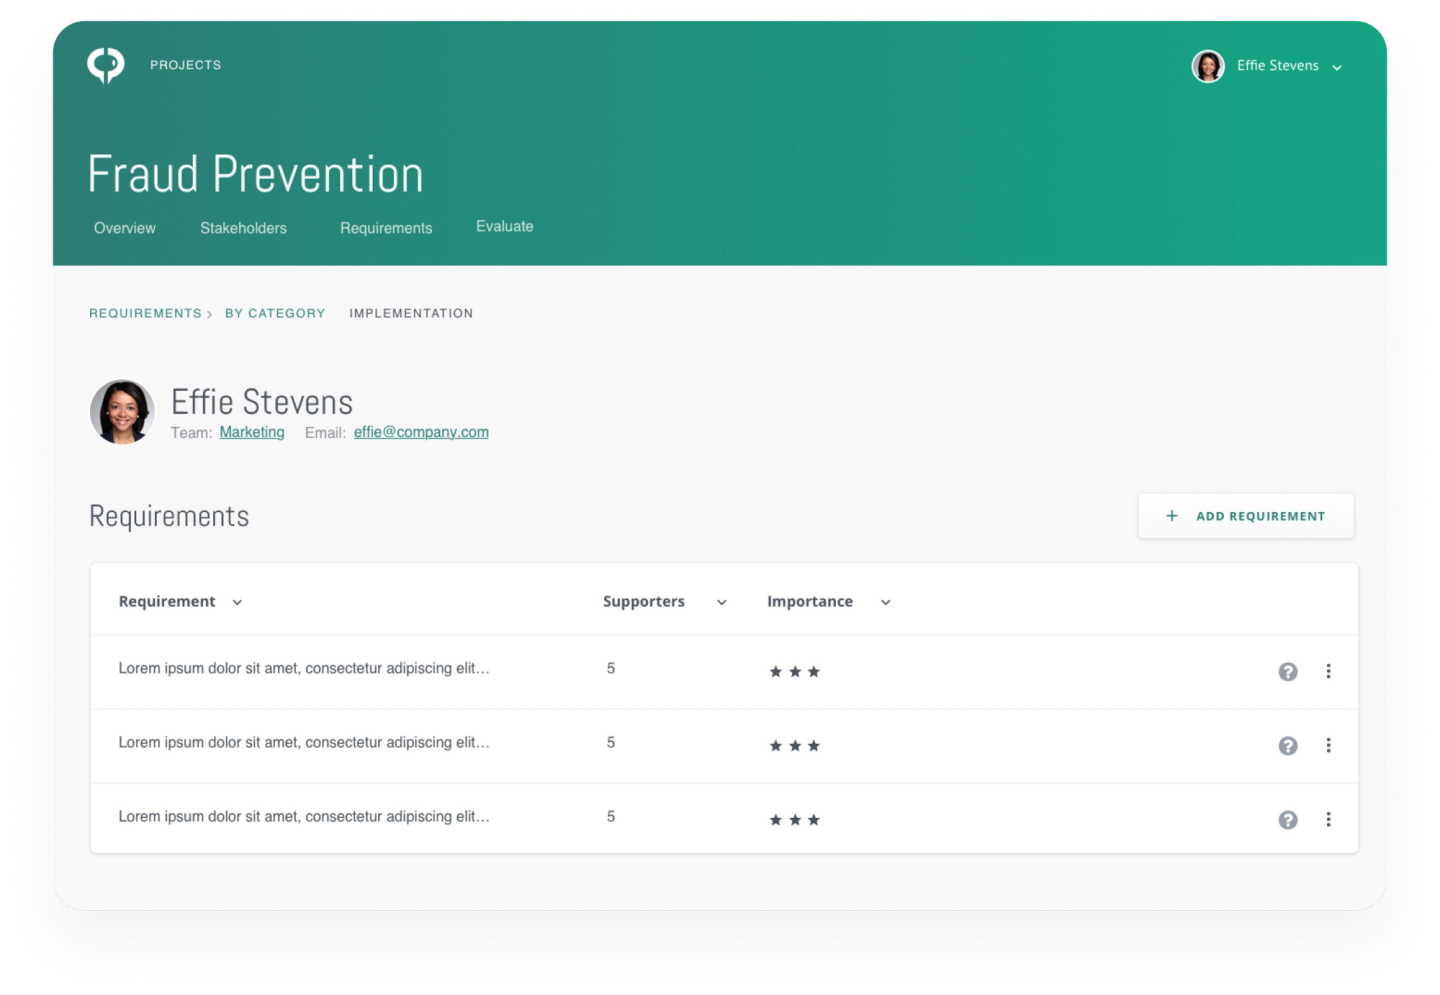Open the help icon on the first requirement row
Viewport: 1440px width, 995px height.
[1288, 671]
